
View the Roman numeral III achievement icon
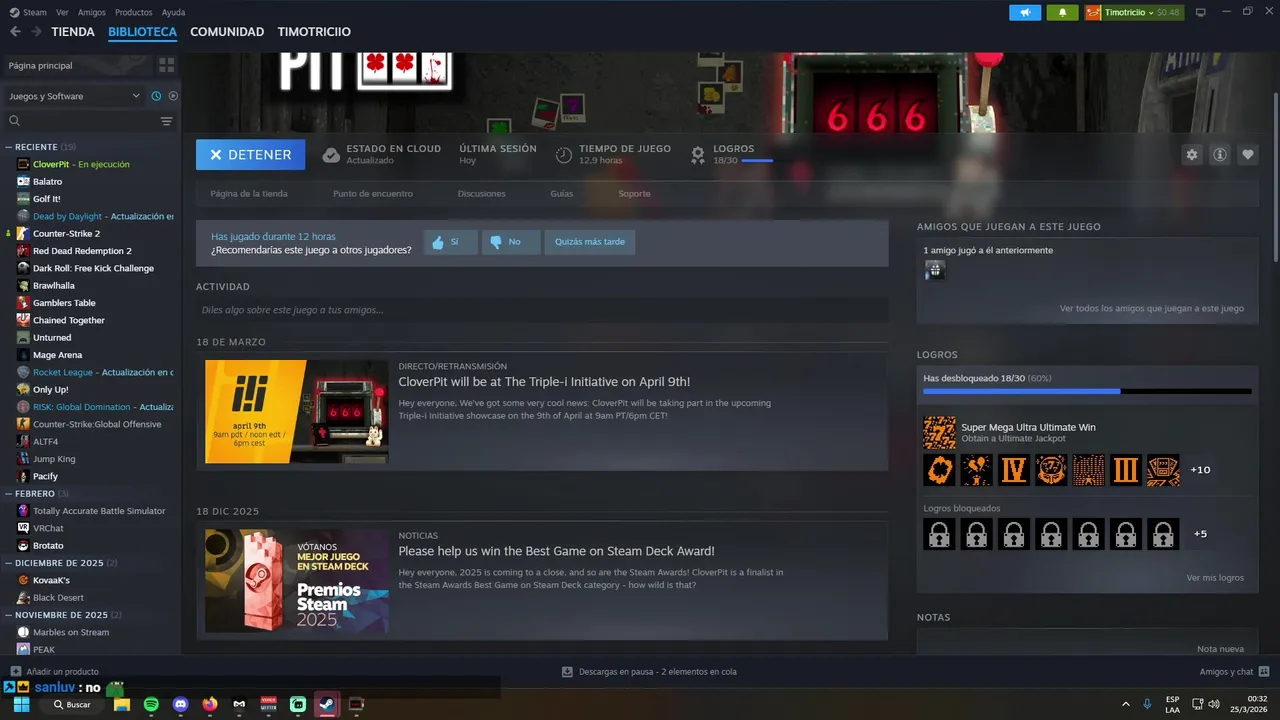click(x=1125, y=470)
